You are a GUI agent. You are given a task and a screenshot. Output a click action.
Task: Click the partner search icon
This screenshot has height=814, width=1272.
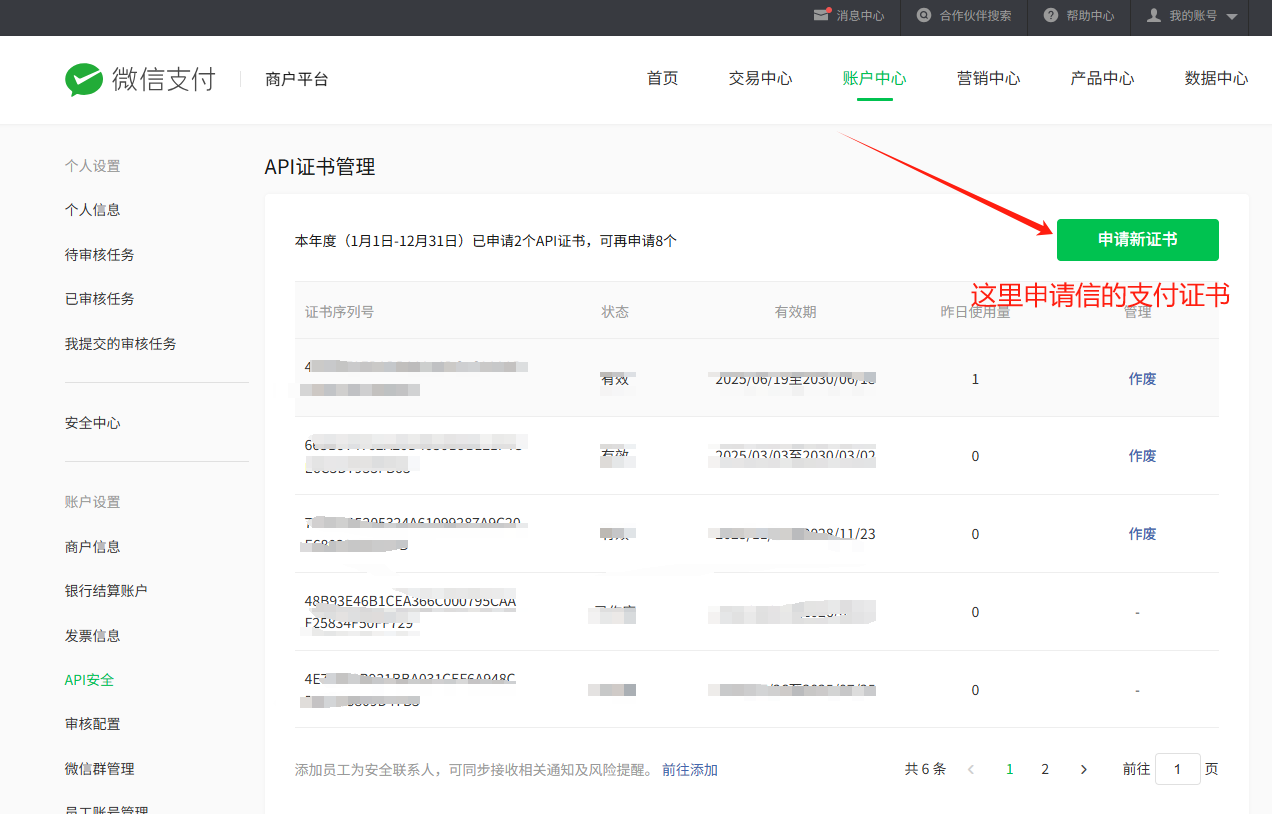coord(924,16)
